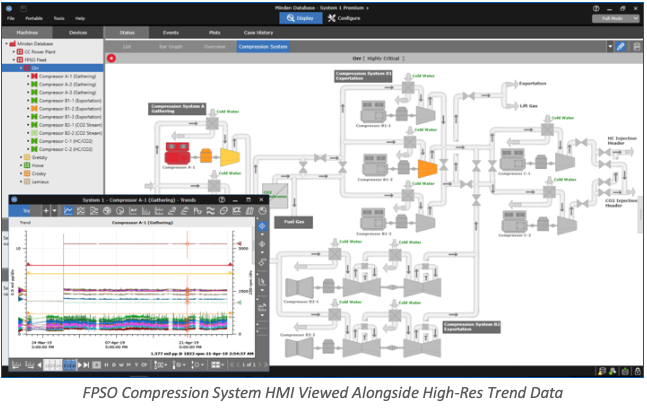Expand the Gretzky tree node
The width and height of the screenshot is (647, 408).
(21, 157)
